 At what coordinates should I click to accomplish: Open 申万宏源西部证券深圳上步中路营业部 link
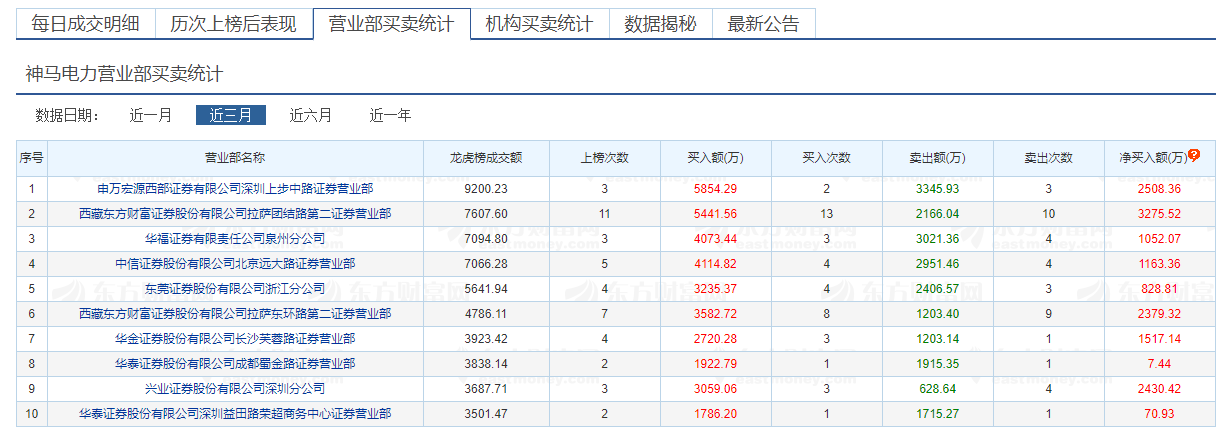coord(235,188)
